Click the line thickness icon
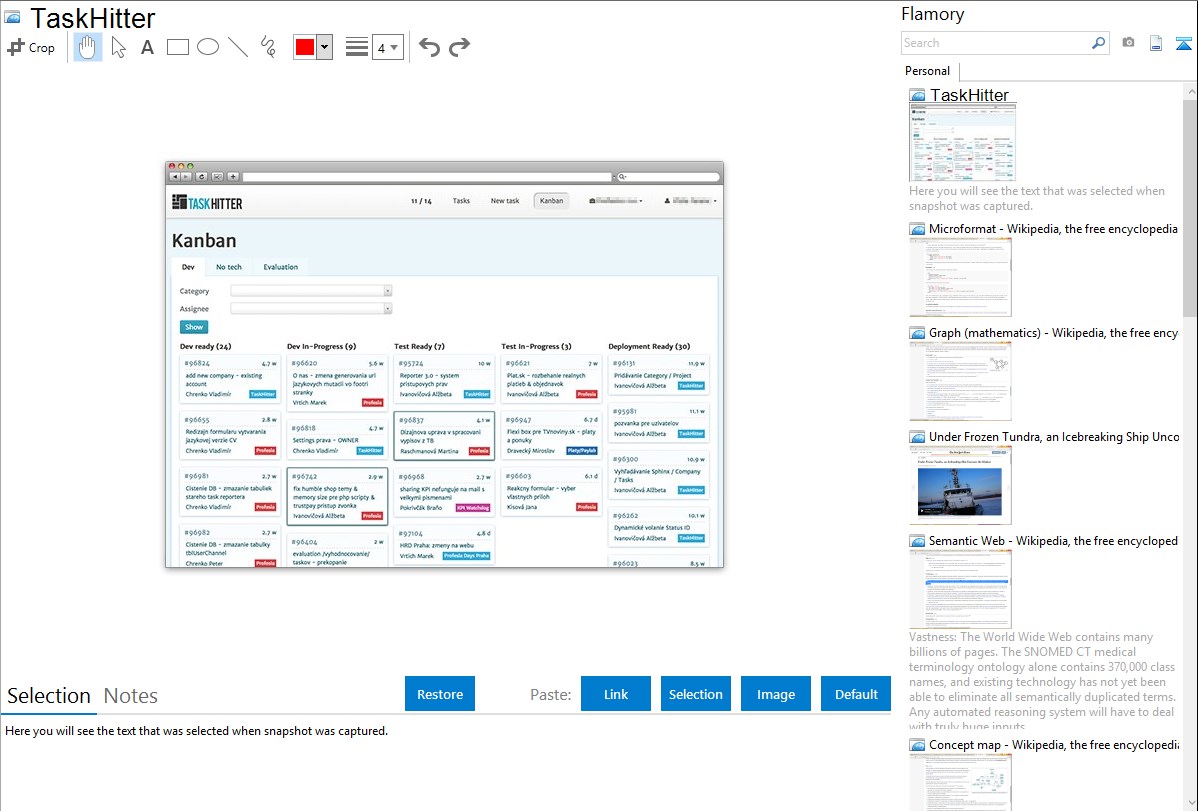 pyautogui.click(x=356, y=47)
